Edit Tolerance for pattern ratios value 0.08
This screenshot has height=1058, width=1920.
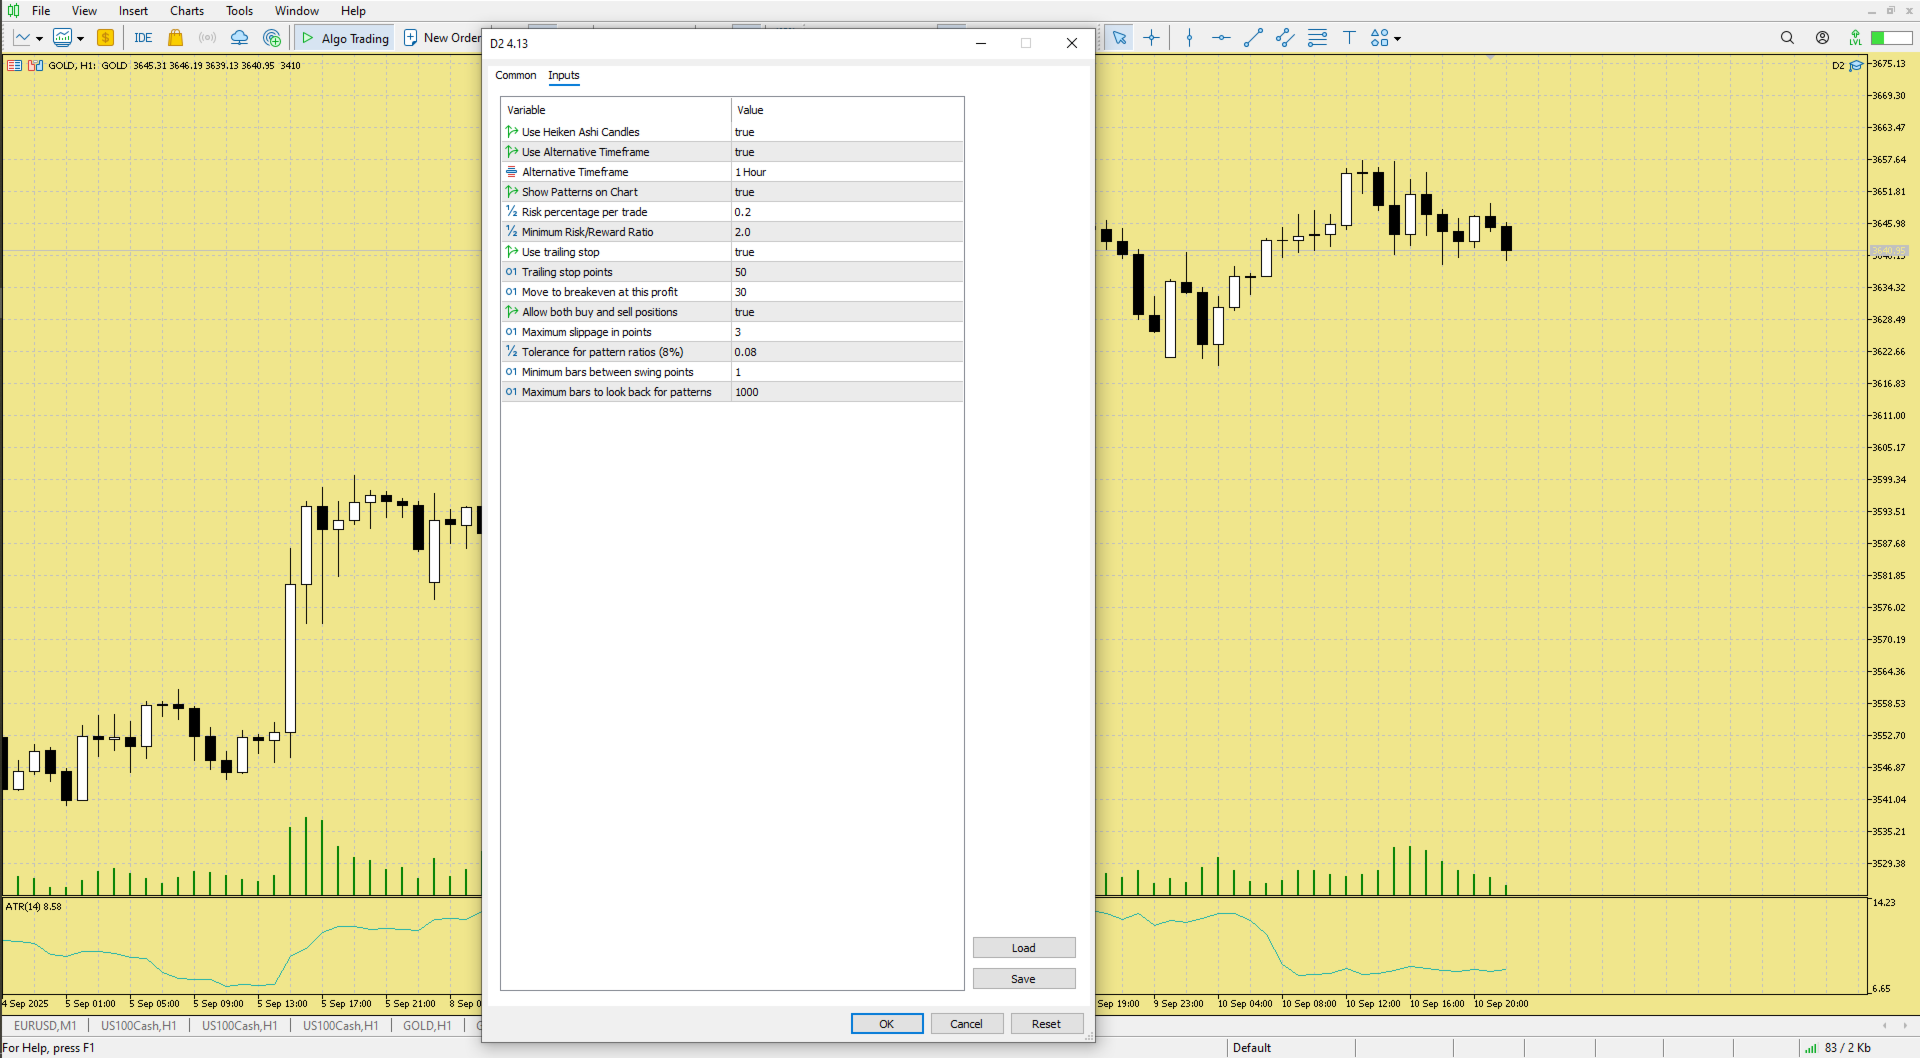(x=847, y=352)
